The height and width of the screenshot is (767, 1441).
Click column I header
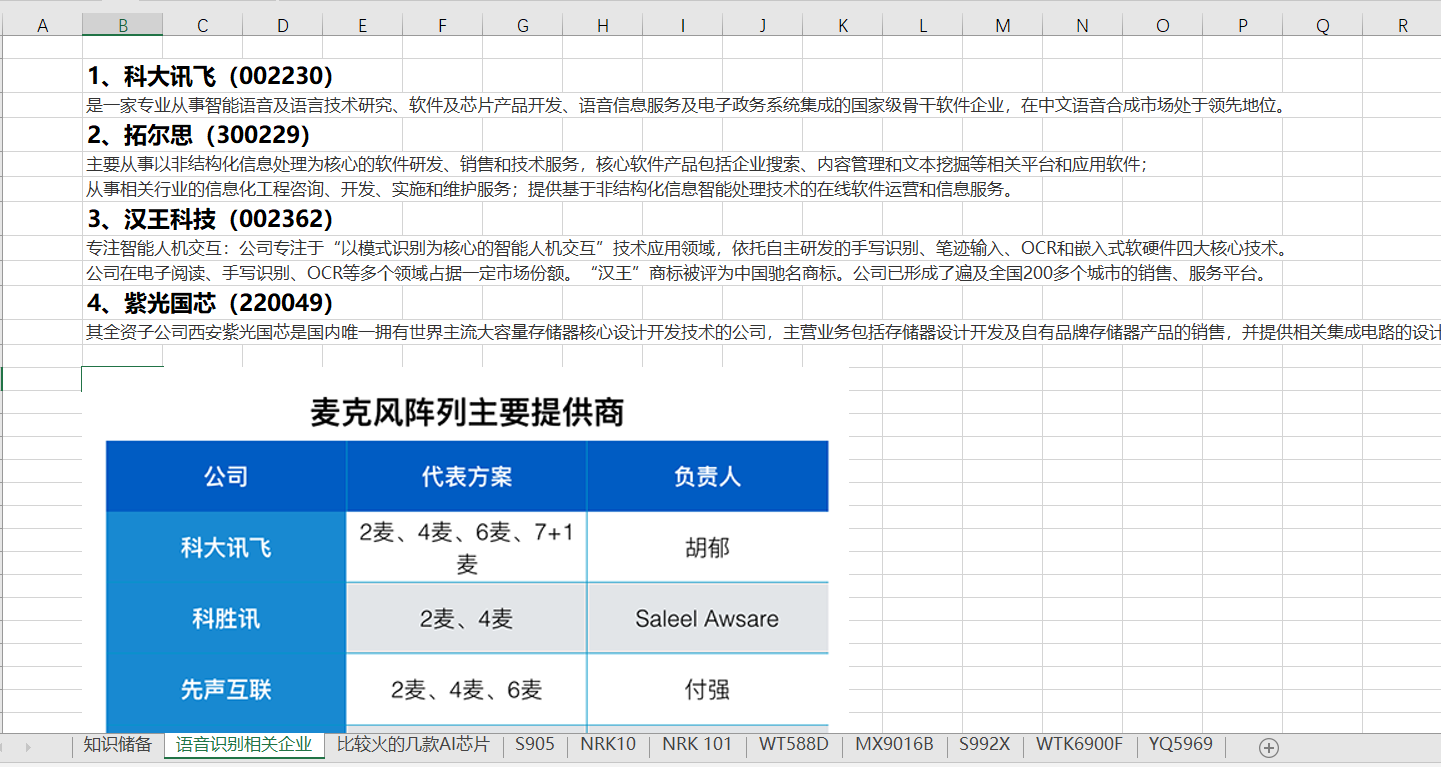click(683, 26)
